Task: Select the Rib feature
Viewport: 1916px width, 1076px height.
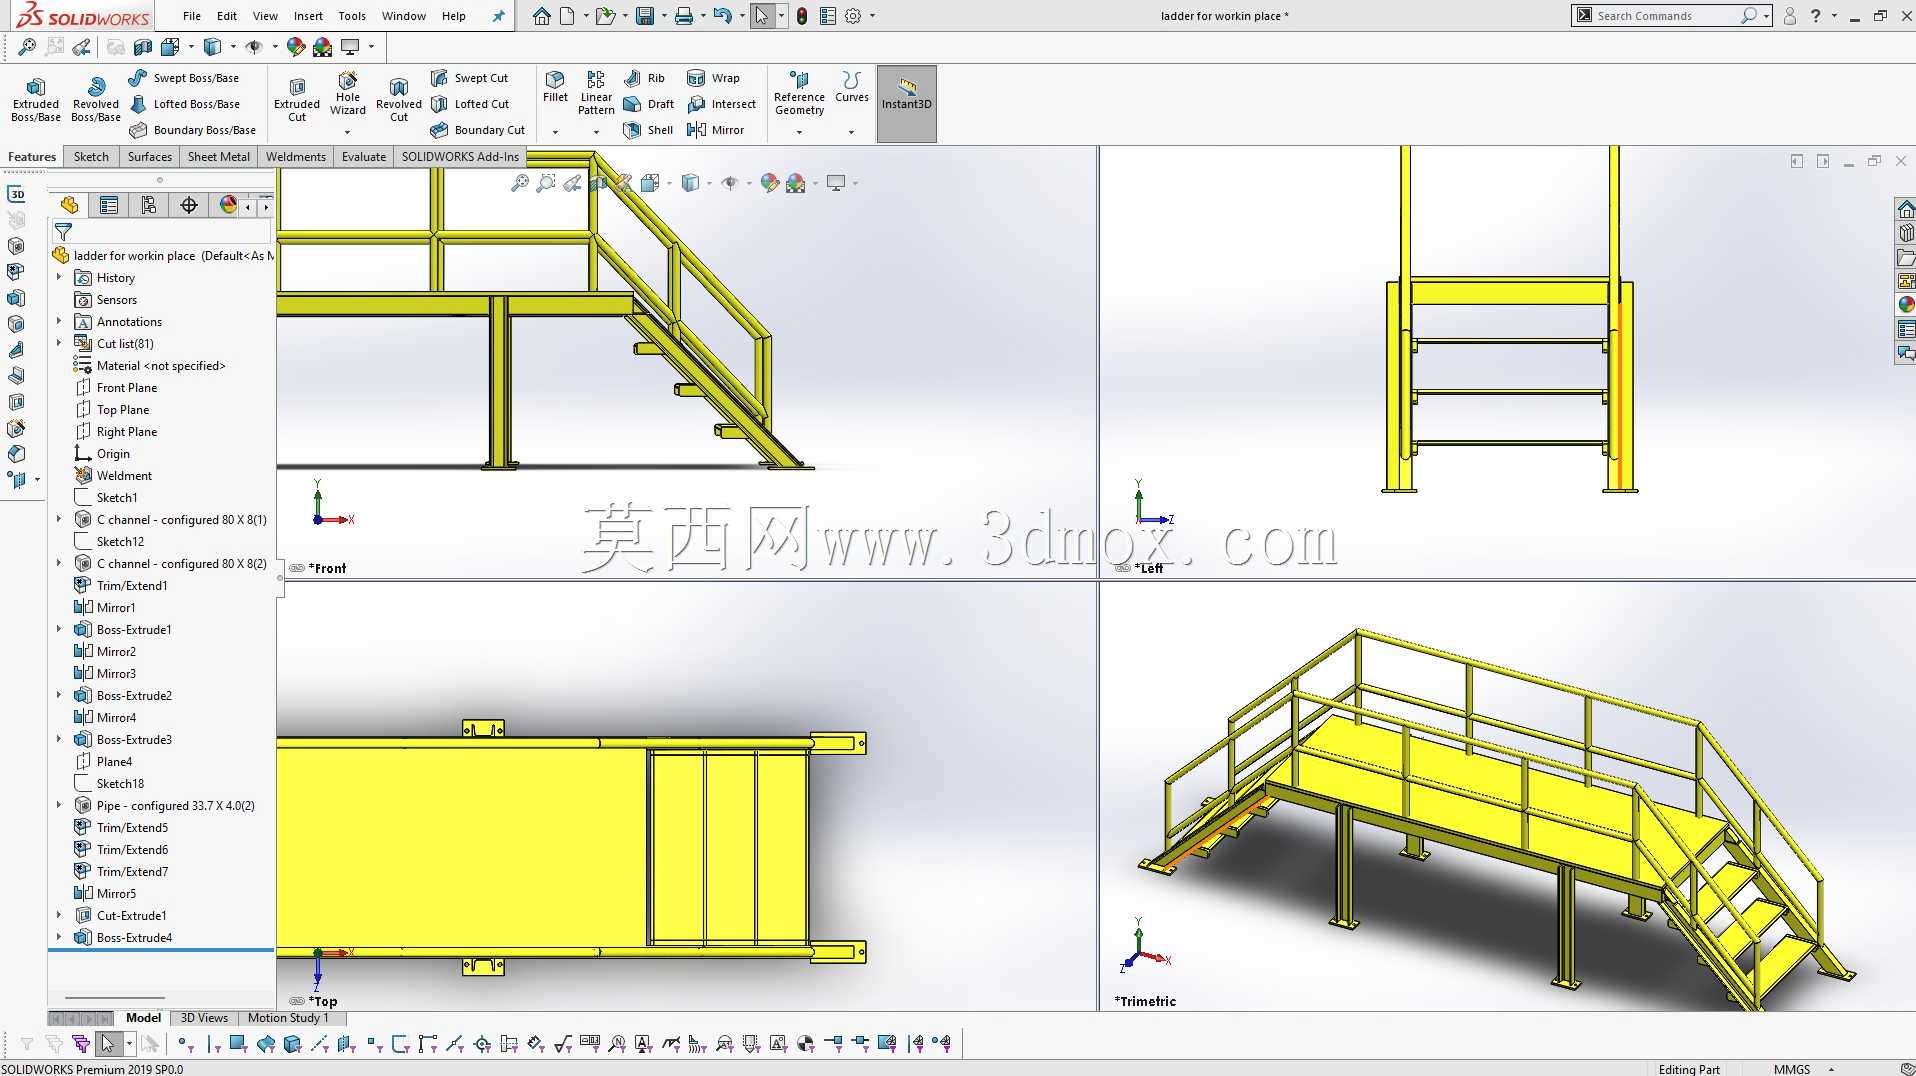Action: click(644, 78)
